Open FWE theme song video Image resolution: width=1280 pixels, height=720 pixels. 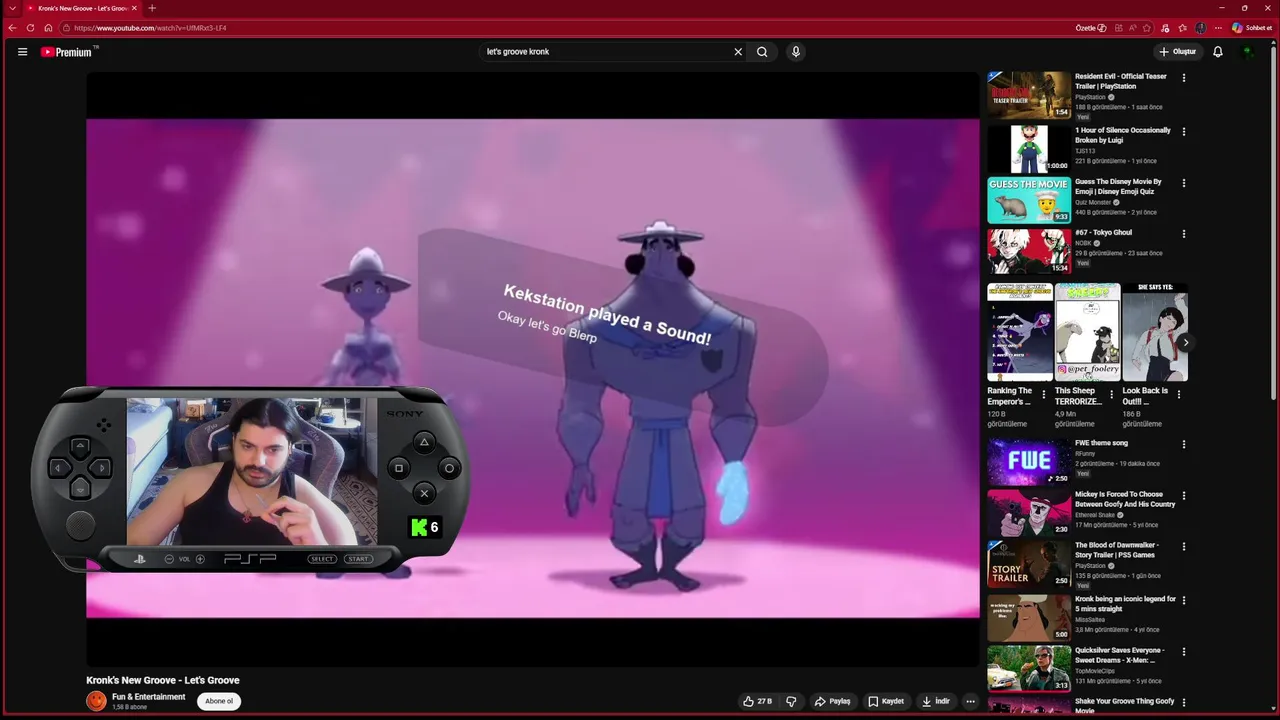pyautogui.click(x=1029, y=462)
